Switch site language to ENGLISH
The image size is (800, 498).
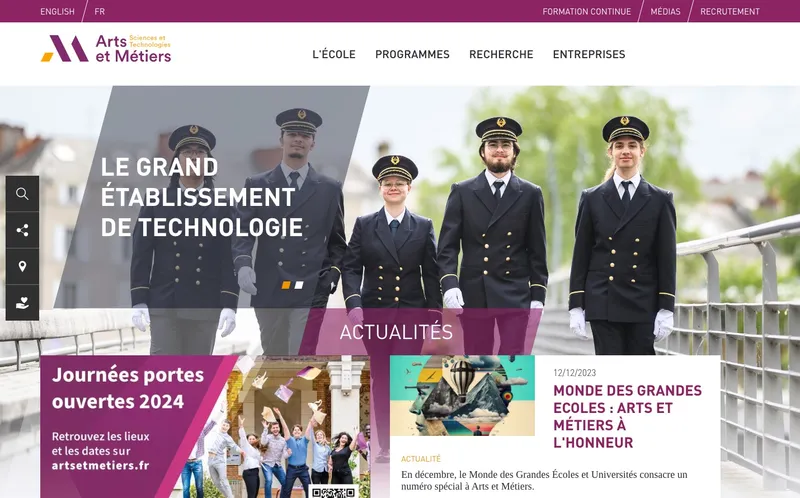(57, 11)
